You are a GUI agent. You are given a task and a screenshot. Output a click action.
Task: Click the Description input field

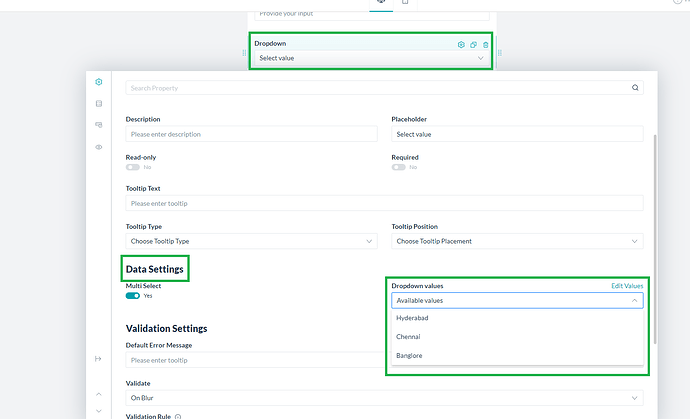(251, 134)
